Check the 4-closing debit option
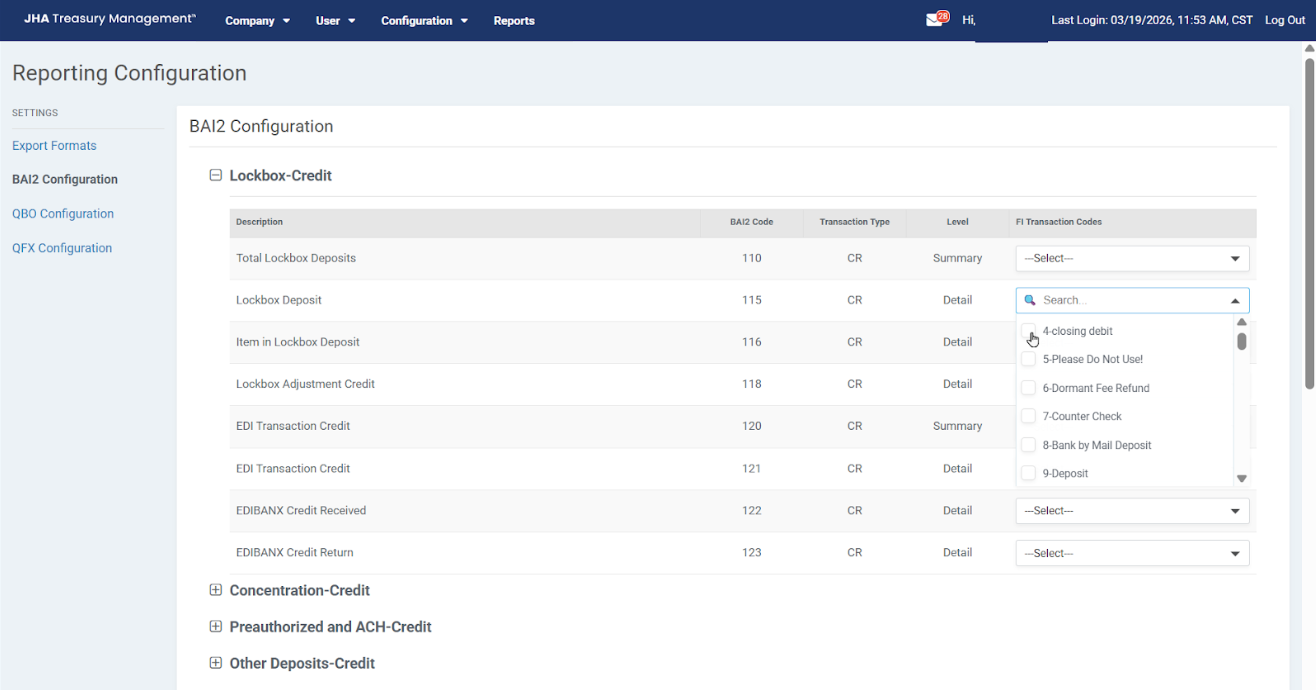The width and height of the screenshot is (1316, 690). 1028,331
